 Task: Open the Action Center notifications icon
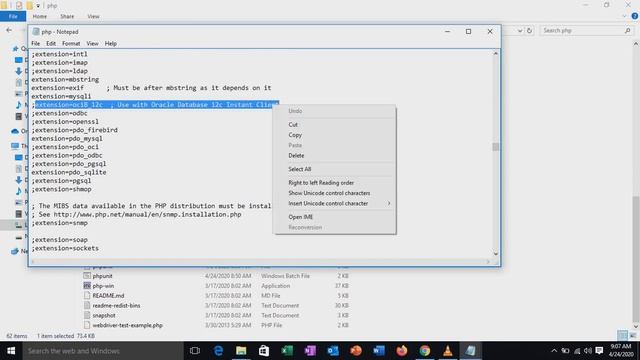coord(599,351)
